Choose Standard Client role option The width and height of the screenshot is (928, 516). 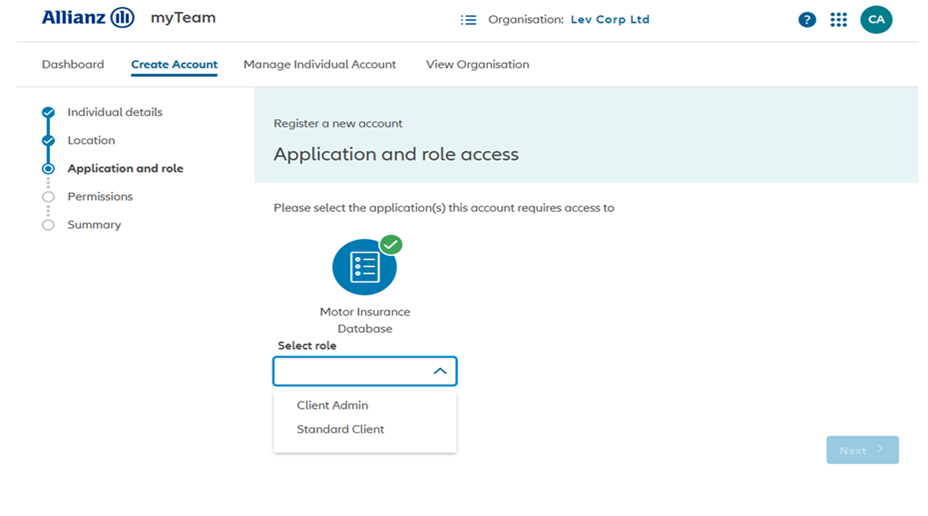click(340, 429)
